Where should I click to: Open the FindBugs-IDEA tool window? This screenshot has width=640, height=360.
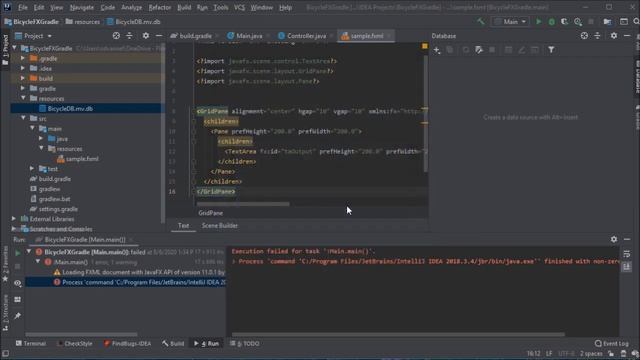[127, 344]
